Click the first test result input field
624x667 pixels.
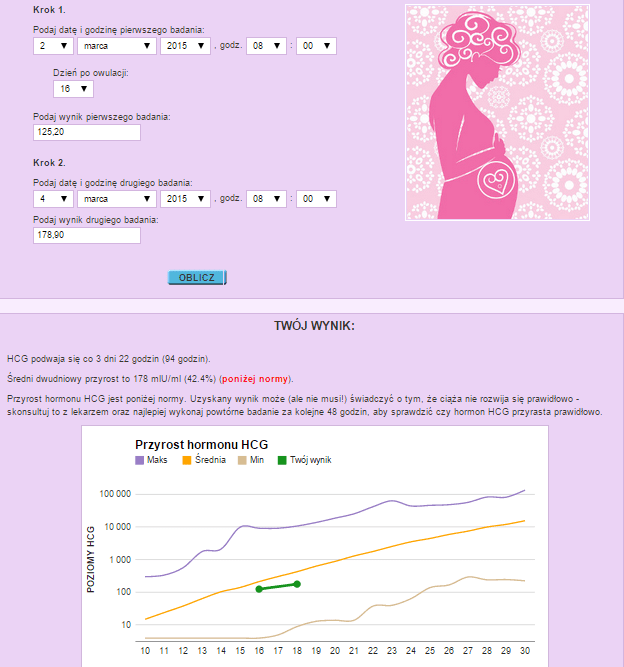tap(86, 132)
